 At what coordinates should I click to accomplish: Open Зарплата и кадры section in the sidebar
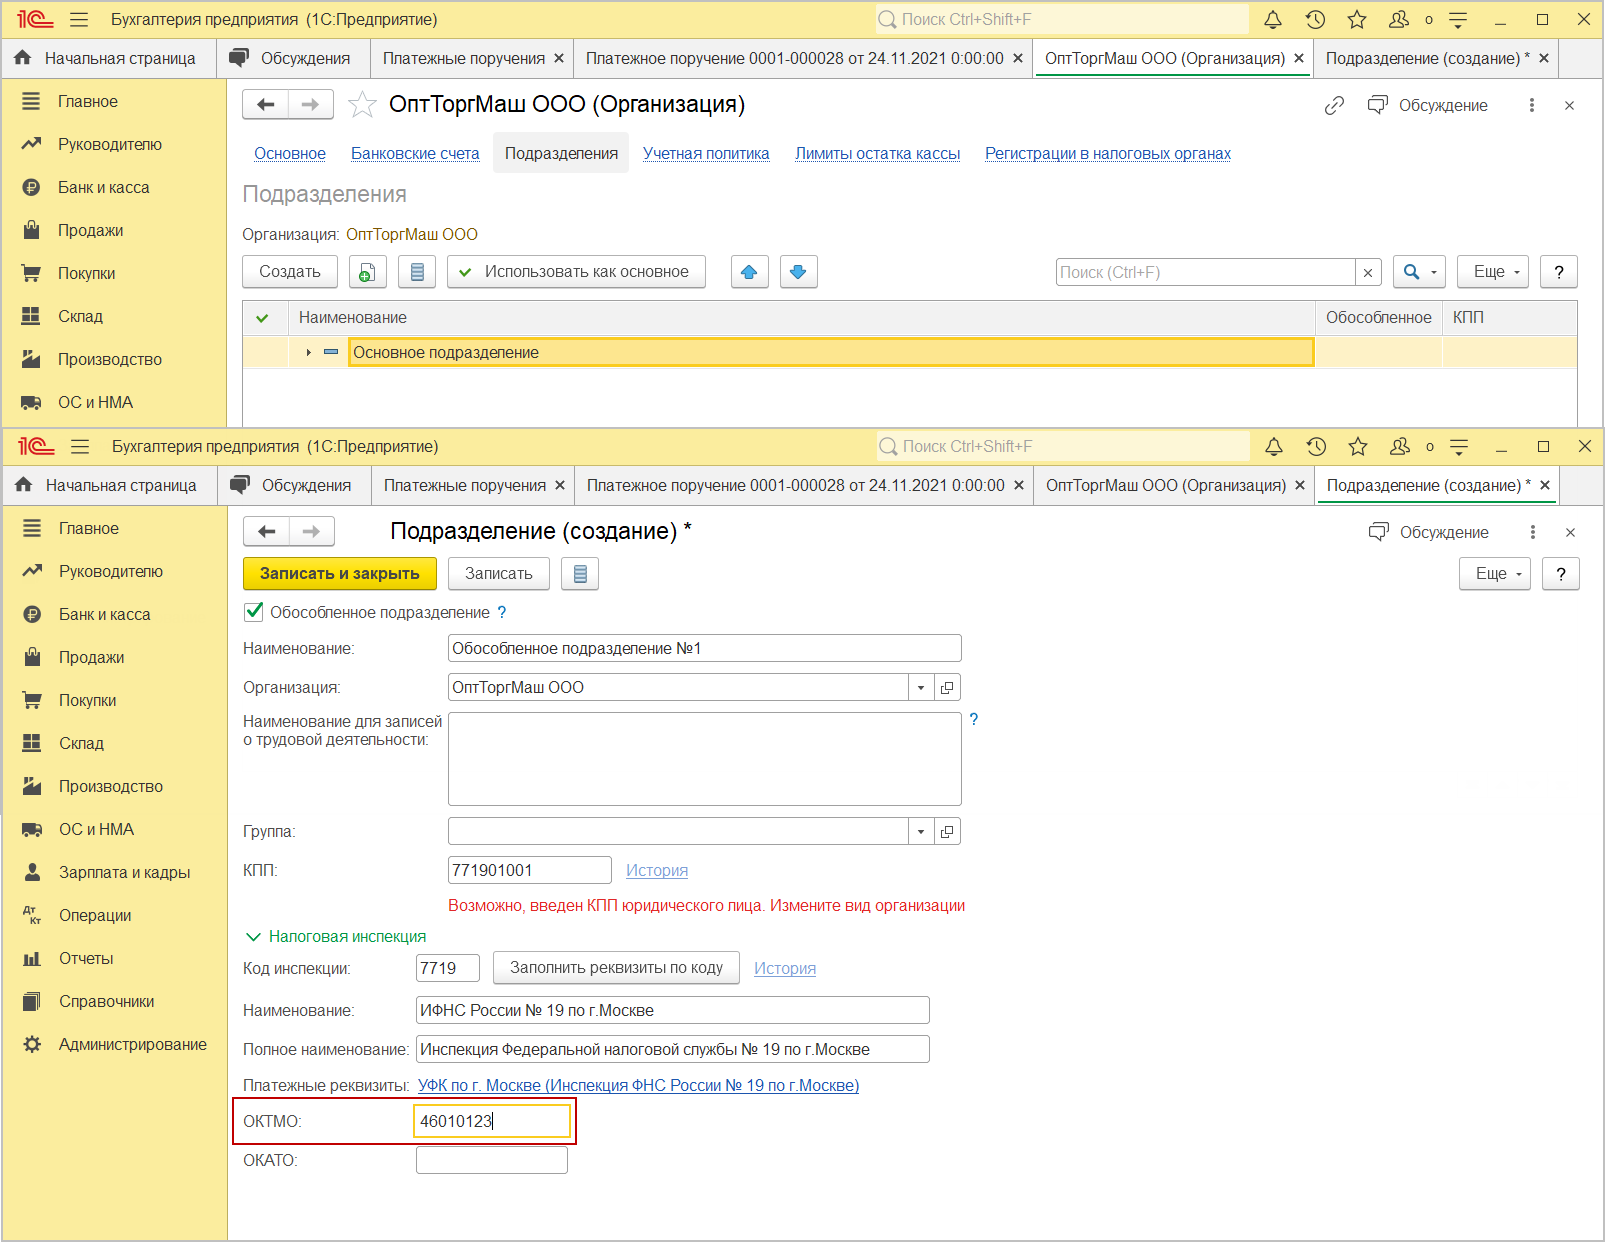pos(124,872)
